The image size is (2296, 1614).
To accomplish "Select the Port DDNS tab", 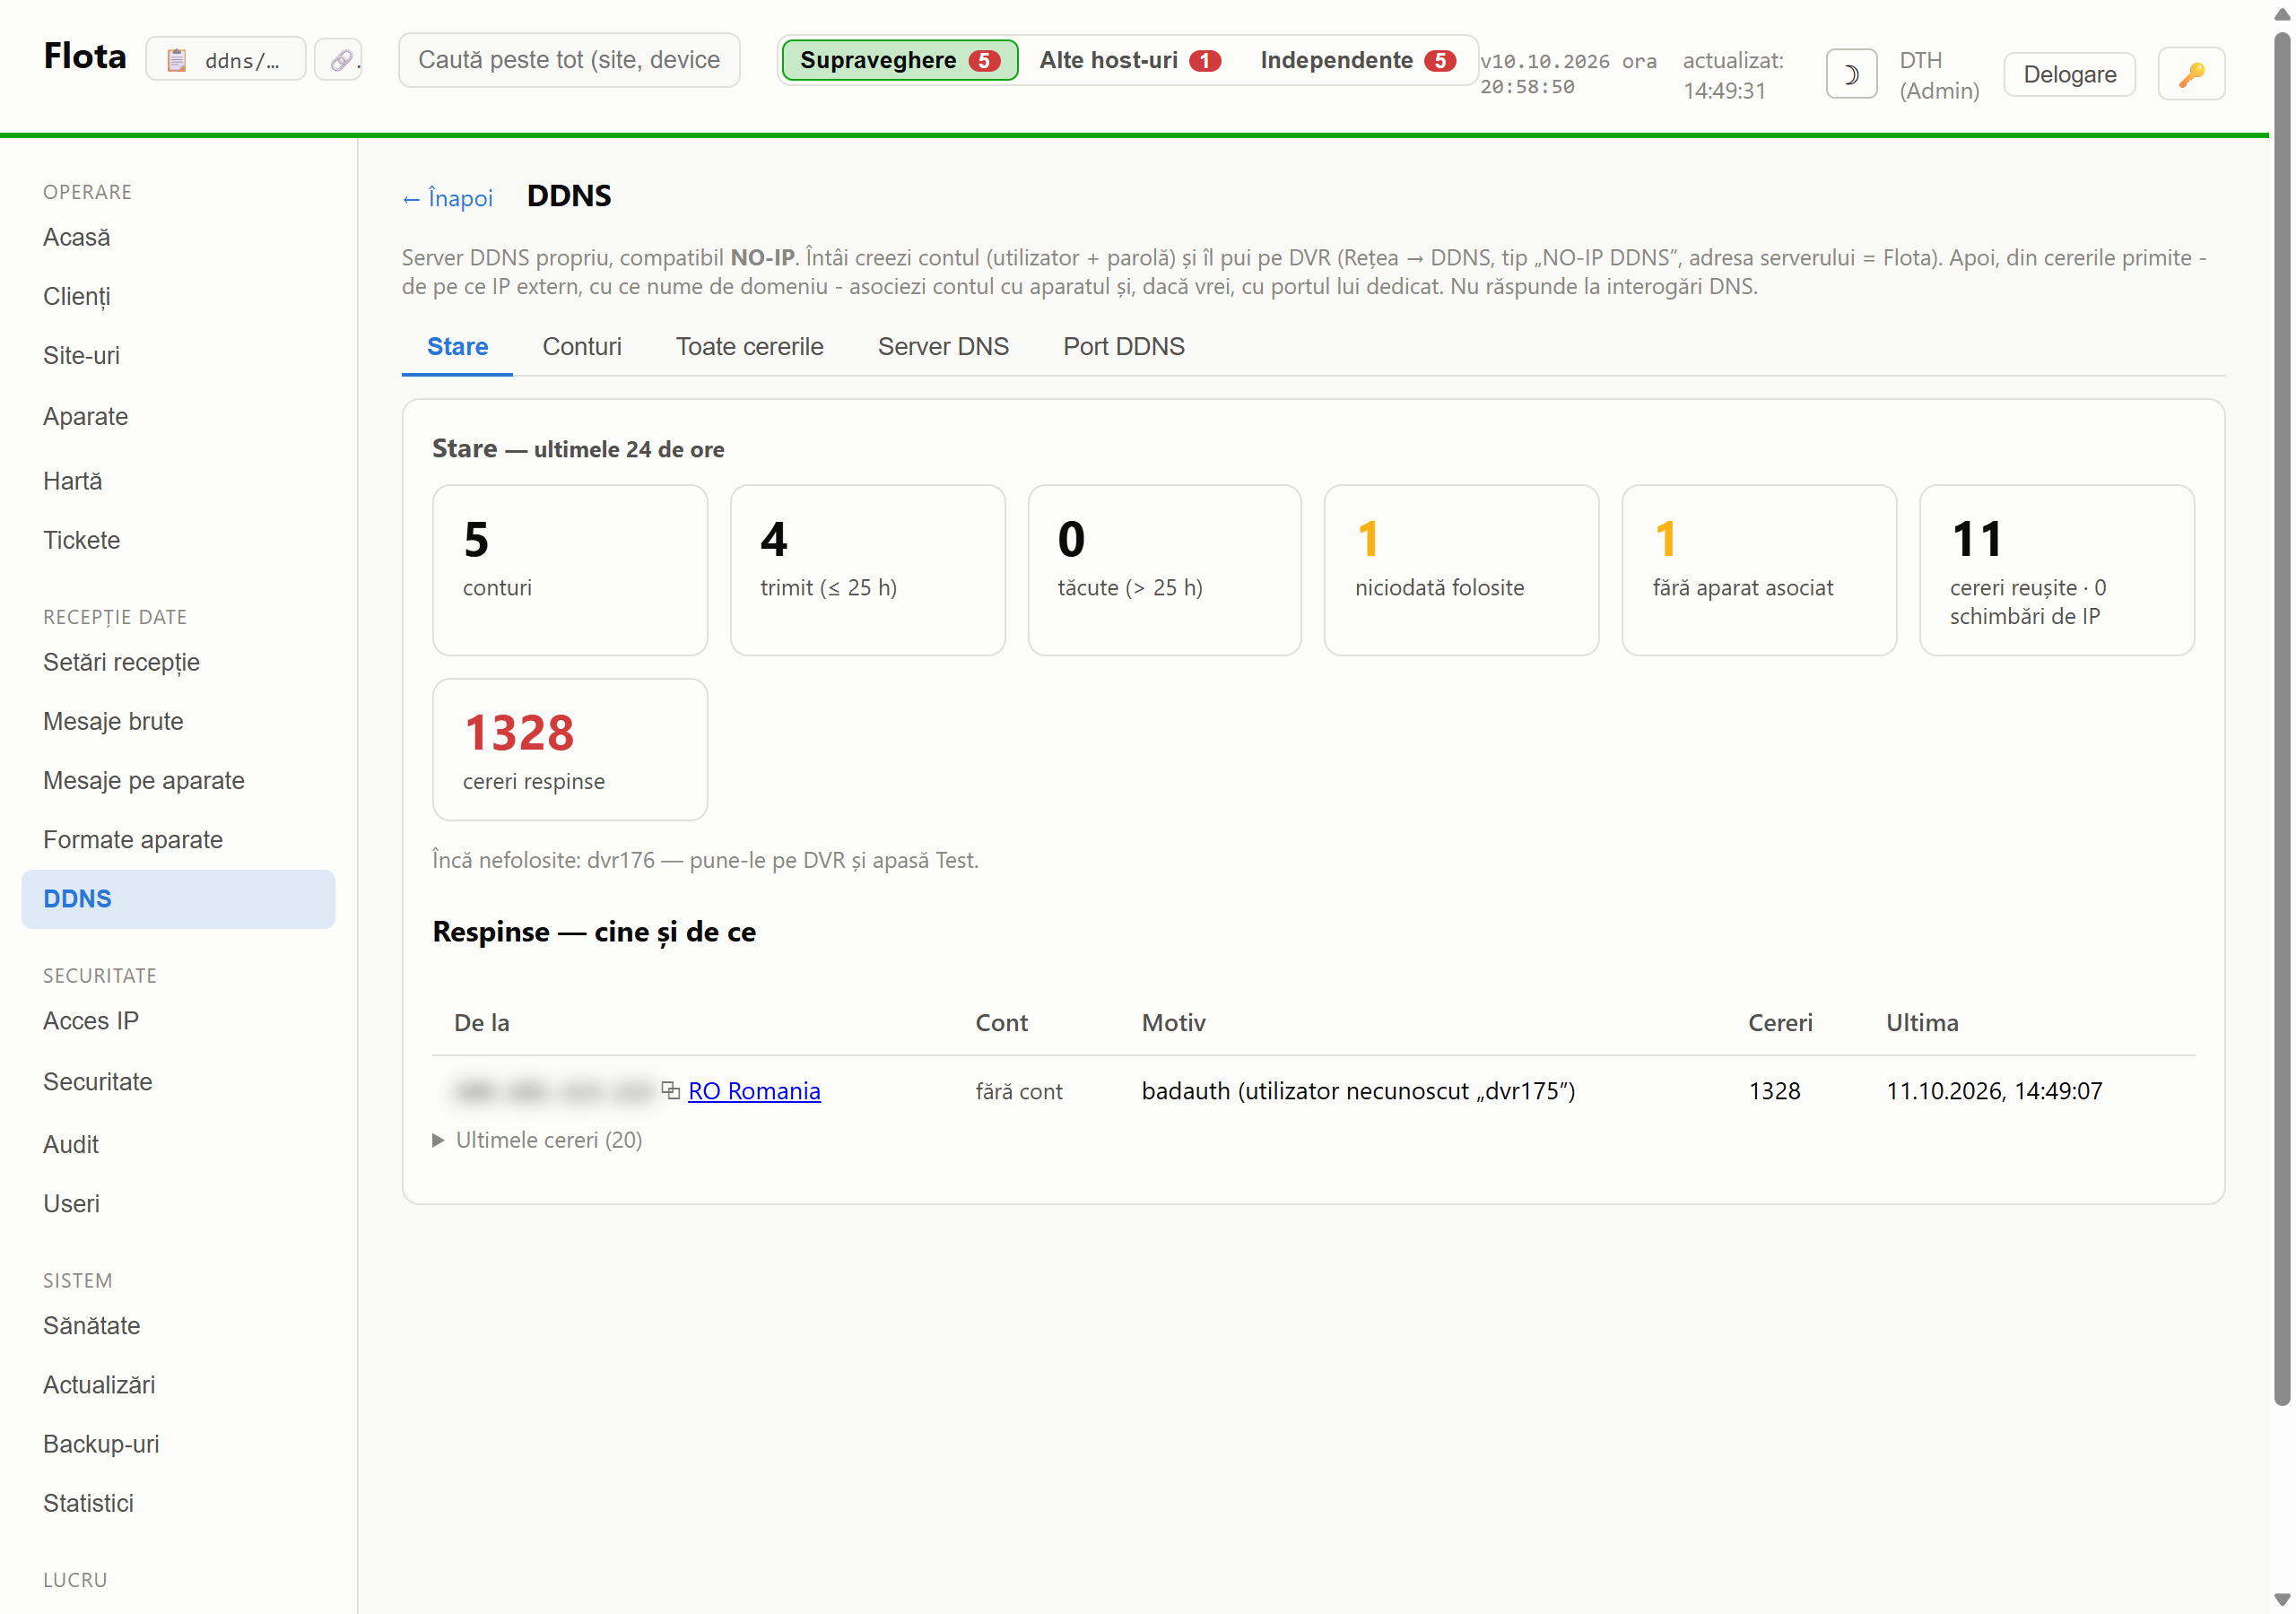I will (1123, 346).
